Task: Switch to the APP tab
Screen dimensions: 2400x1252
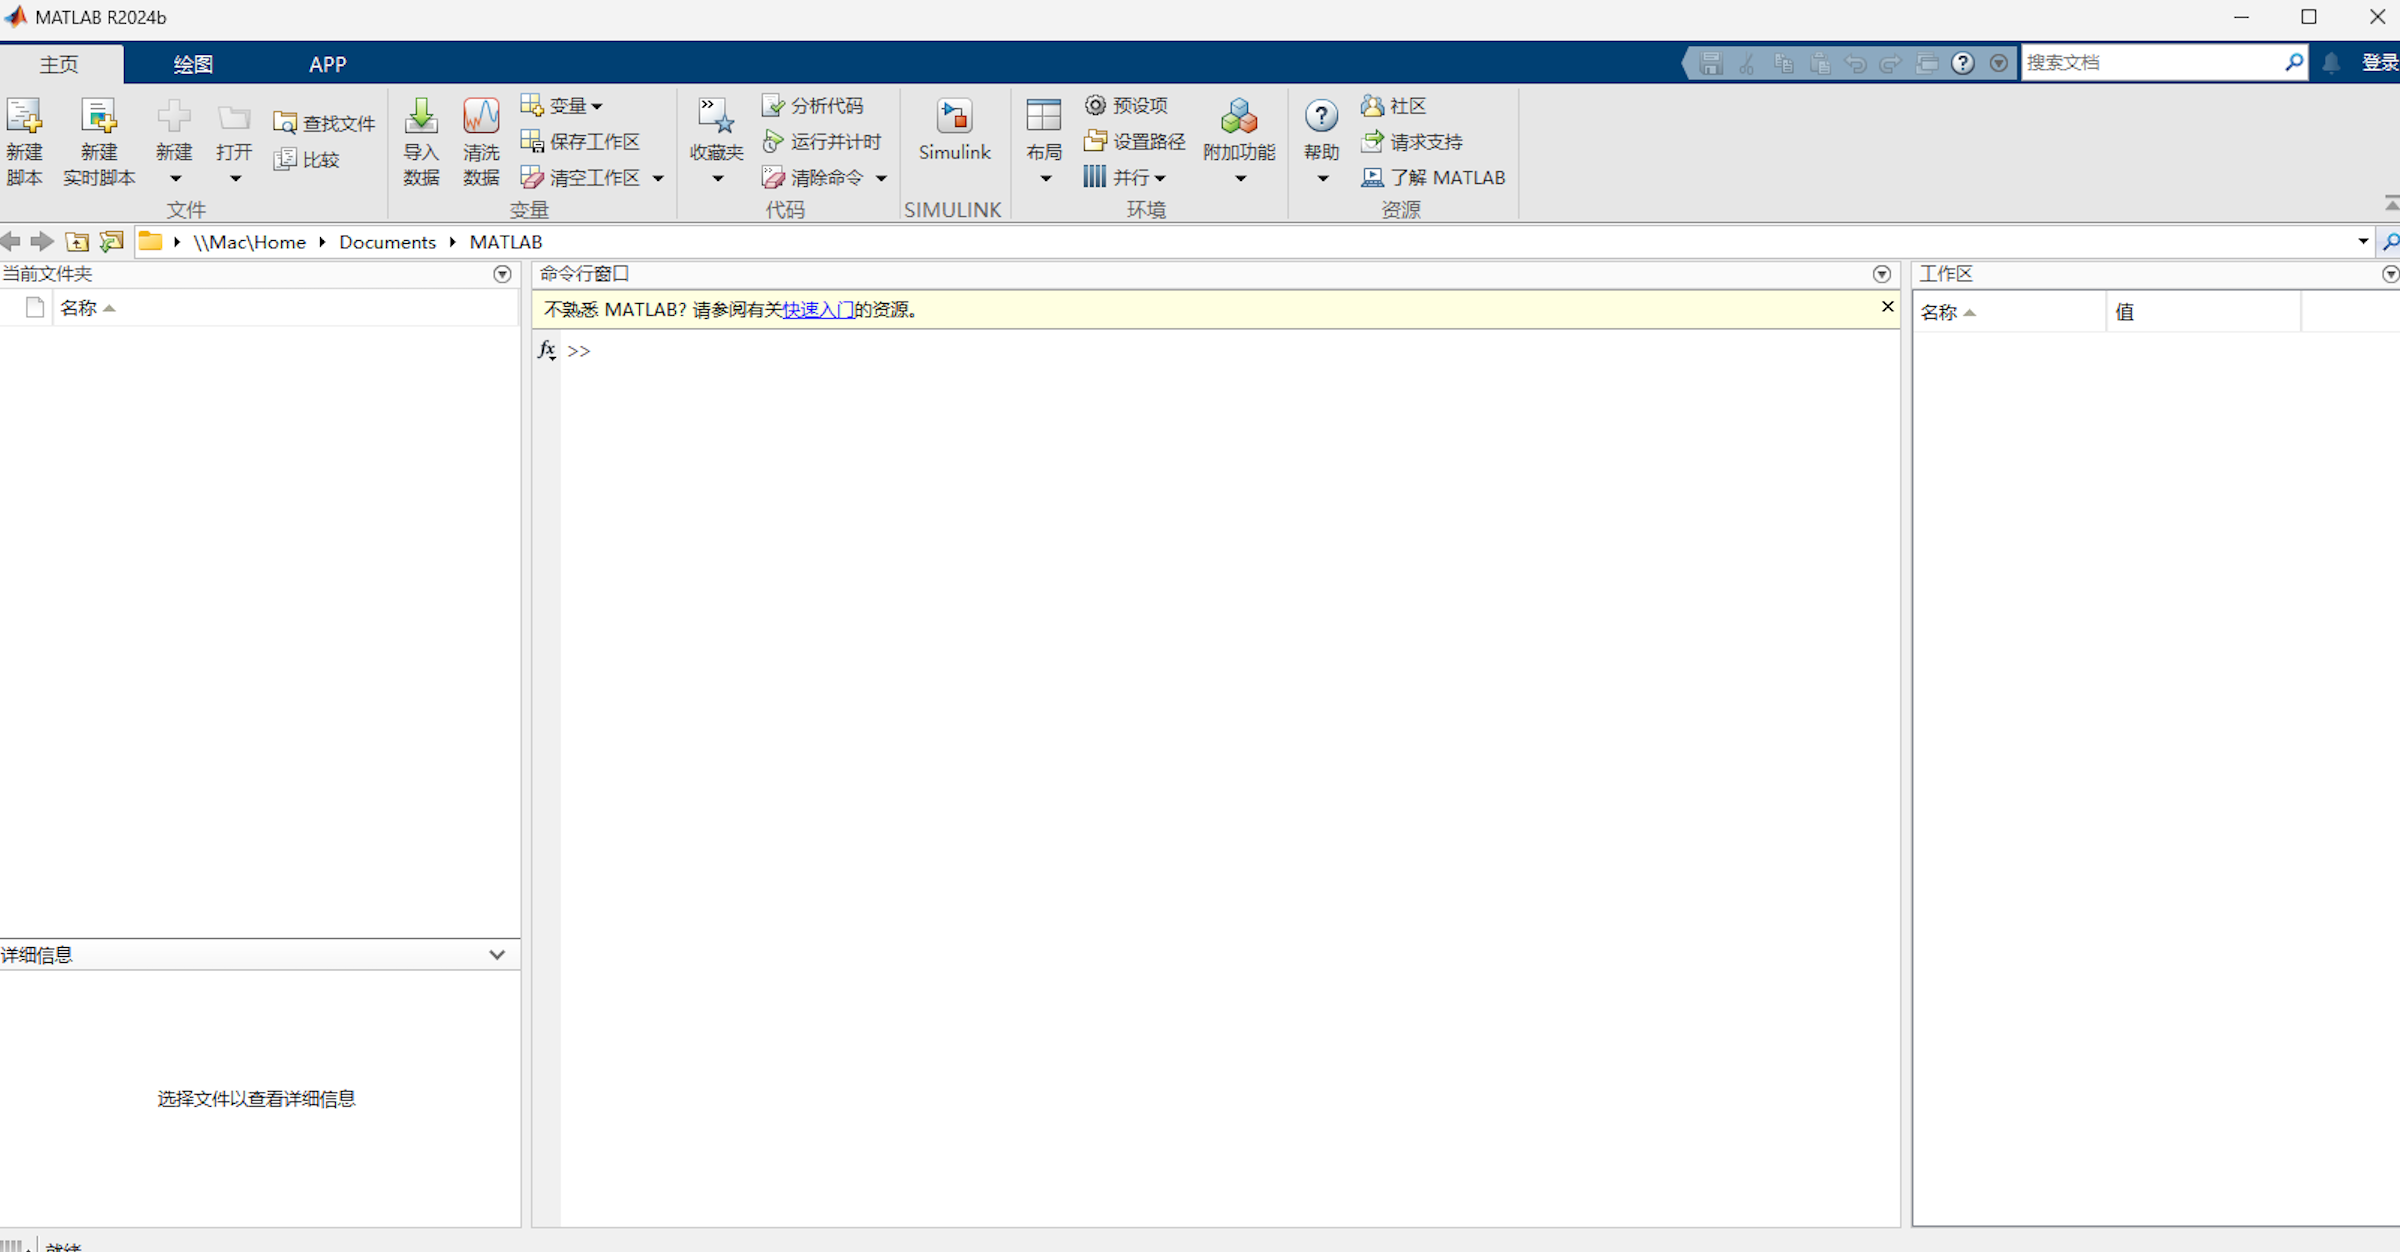Action: (327, 64)
